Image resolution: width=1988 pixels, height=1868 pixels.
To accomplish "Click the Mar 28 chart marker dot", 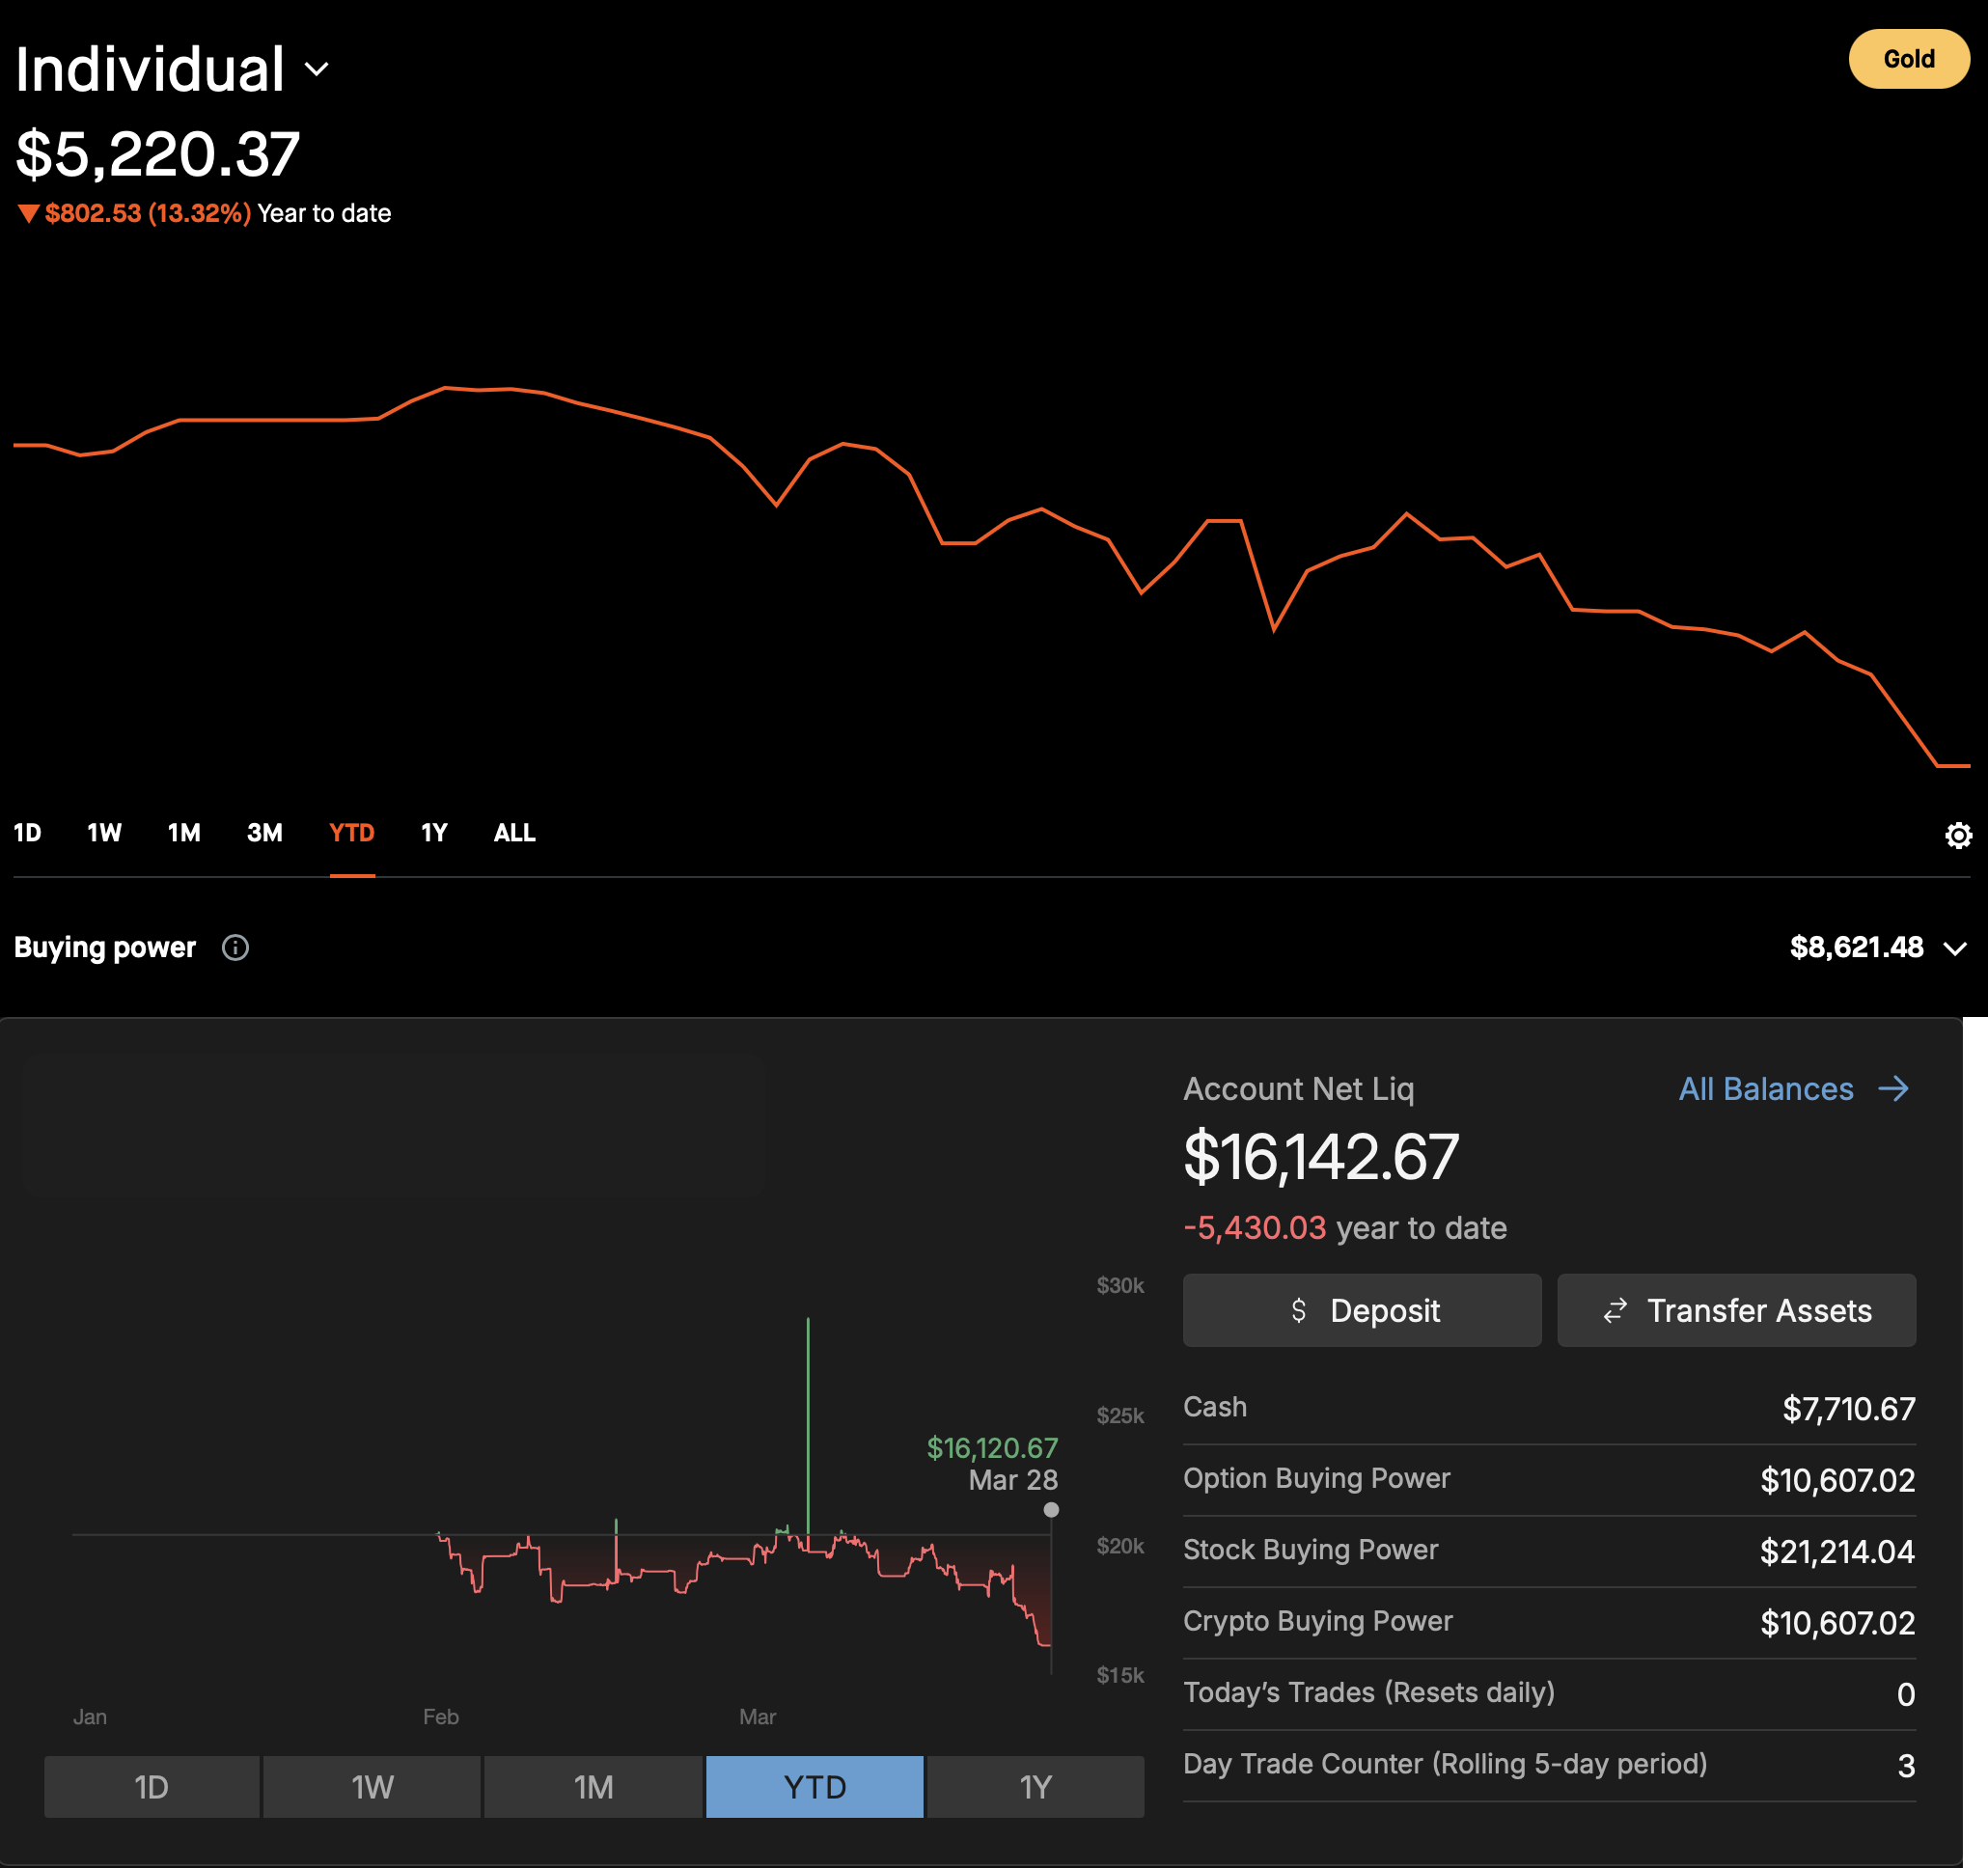I will (x=1050, y=1510).
